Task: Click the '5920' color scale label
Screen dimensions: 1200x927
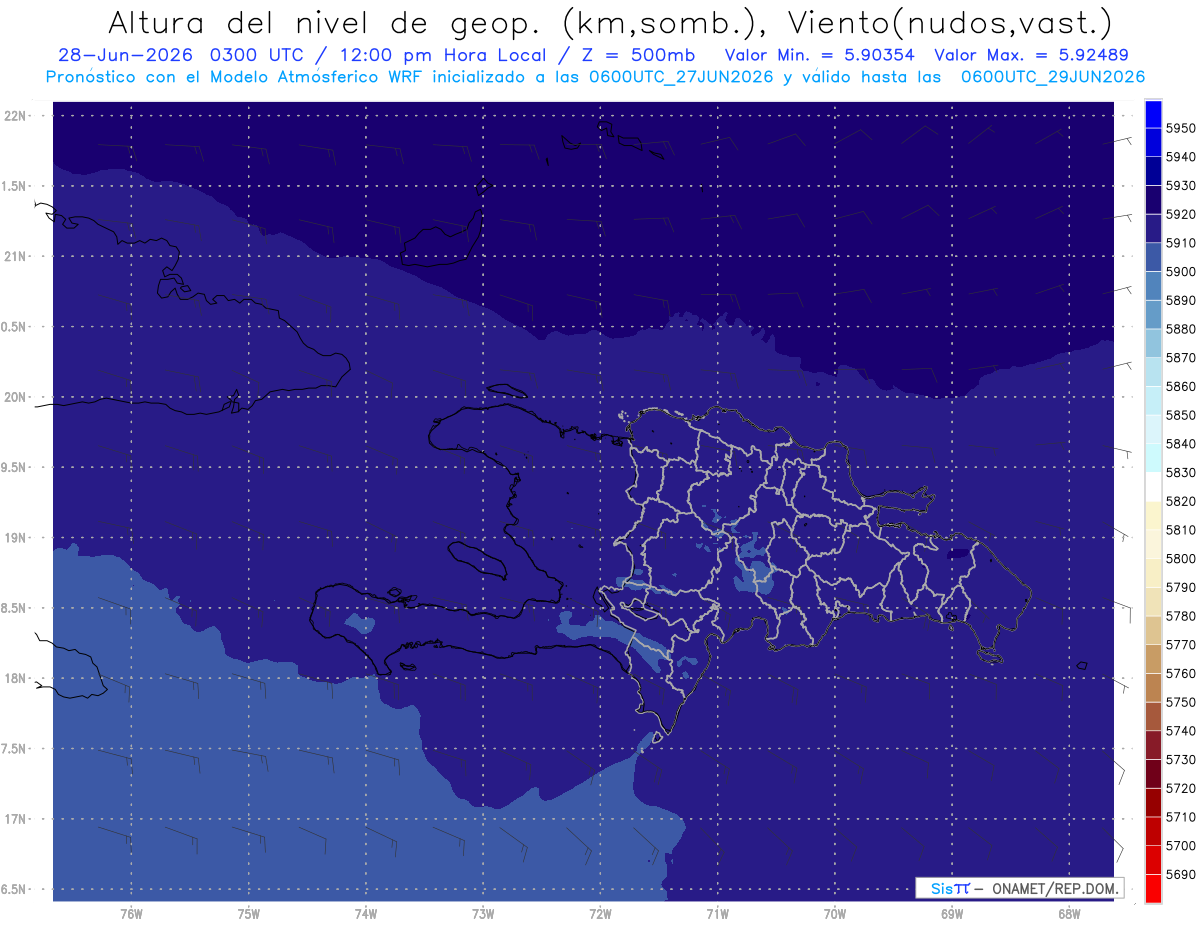Action: coord(1181,214)
